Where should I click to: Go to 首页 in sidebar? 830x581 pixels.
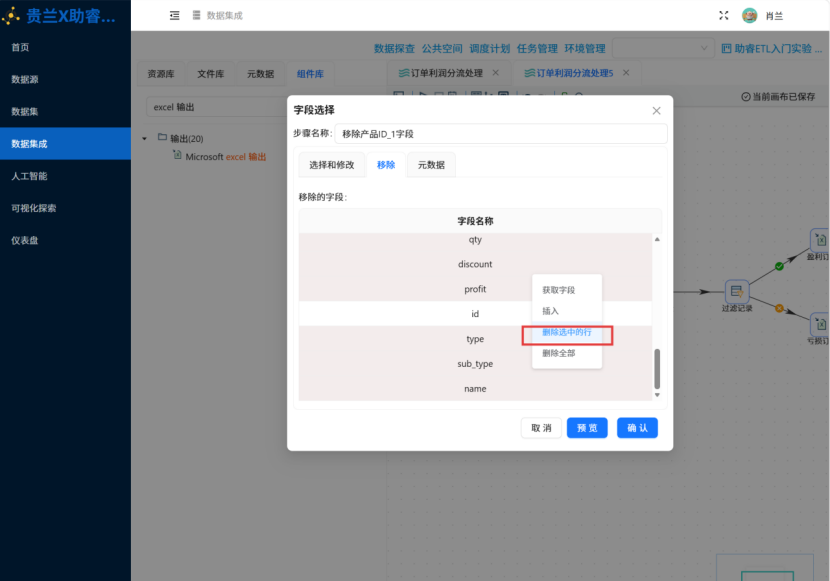tap(65, 47)
